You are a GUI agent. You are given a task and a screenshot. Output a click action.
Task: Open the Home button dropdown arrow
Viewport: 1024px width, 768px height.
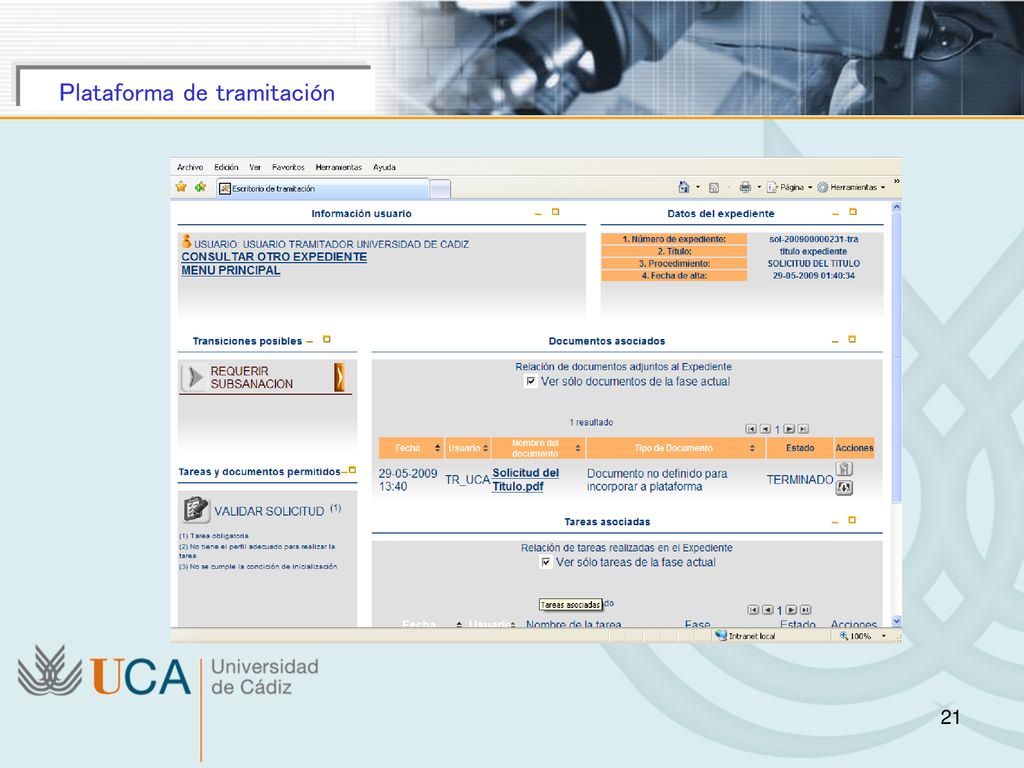[697, 187]
